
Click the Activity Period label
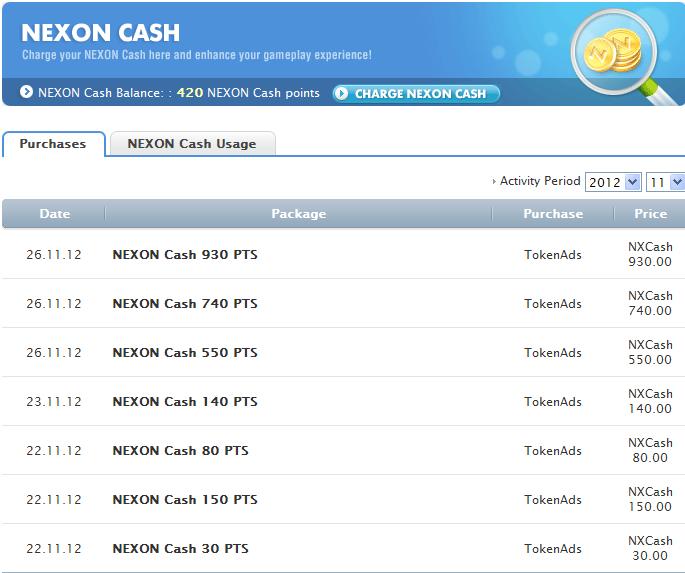click(540, 181)
